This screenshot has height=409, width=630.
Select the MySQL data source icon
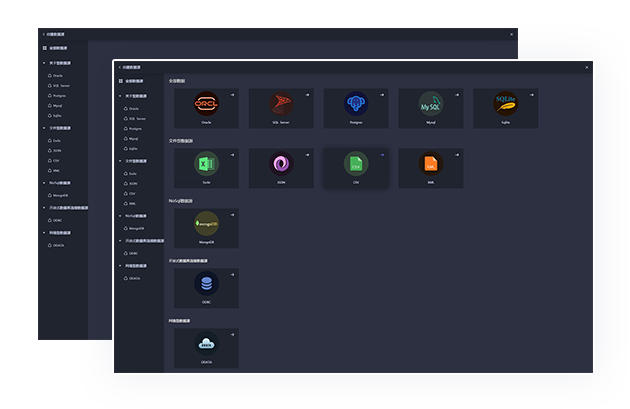pyautogui.click(x=430, y=103)
